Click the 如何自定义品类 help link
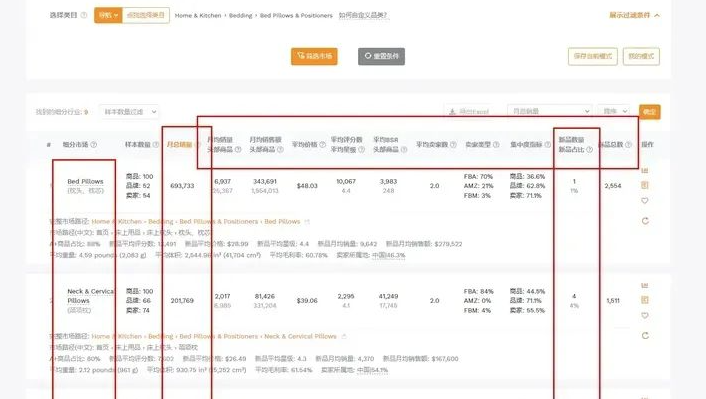Image resolution: width=706 pixels, height=399 pixels. tap(363, 15)
